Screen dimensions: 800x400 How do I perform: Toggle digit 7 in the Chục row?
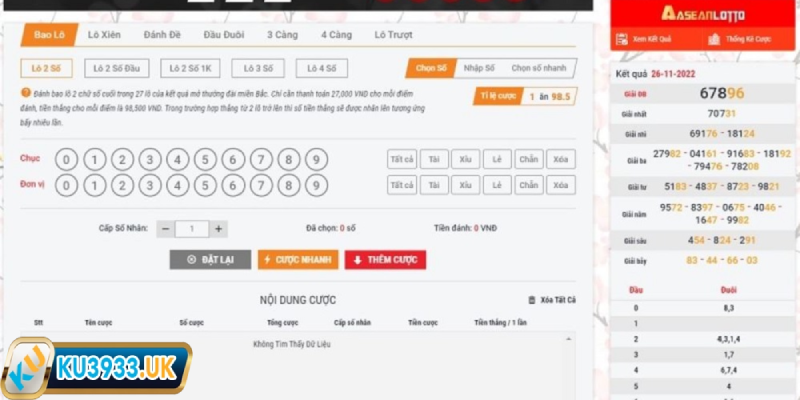click(261, 160)
